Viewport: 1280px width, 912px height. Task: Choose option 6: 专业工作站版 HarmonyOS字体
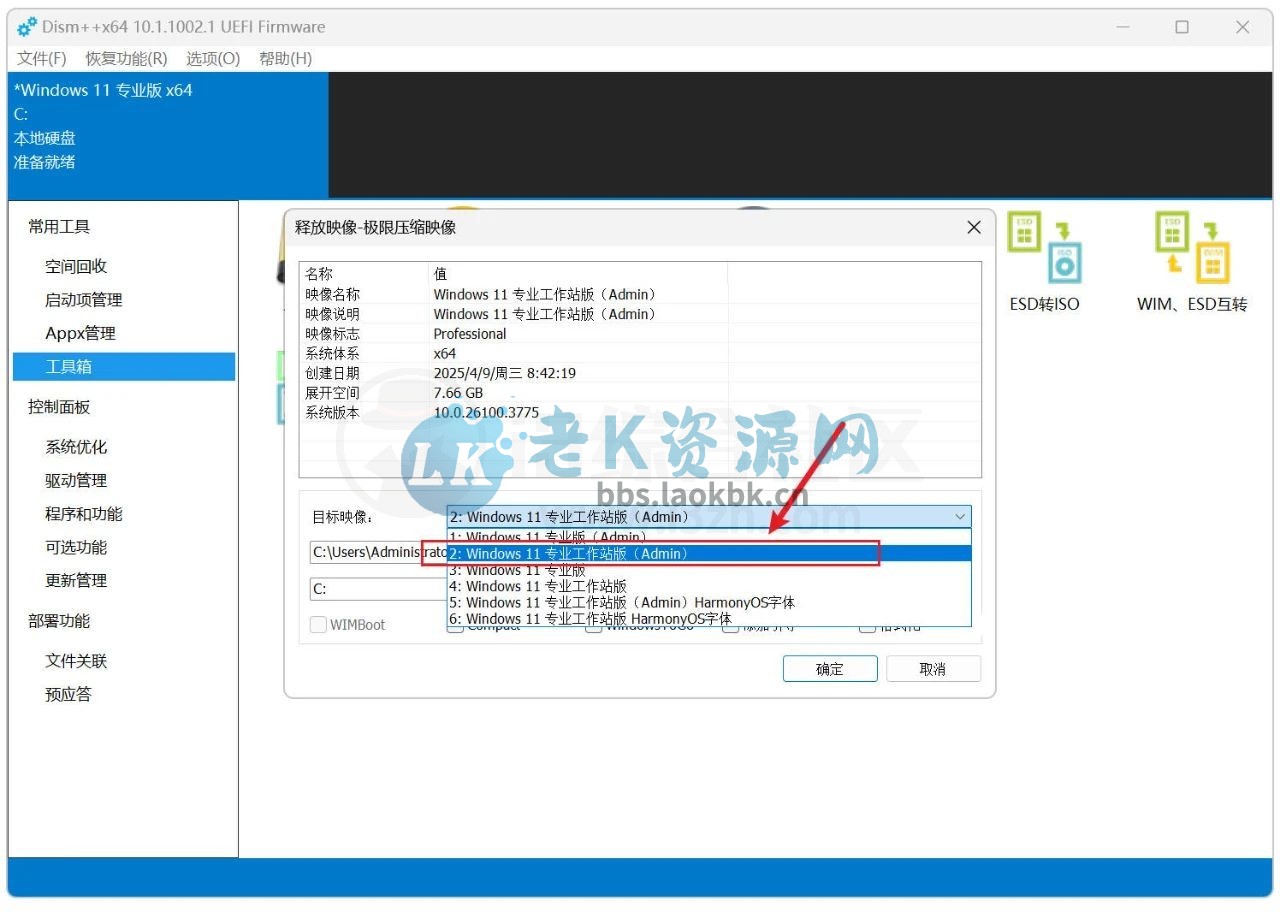click(x=709, y=618)
